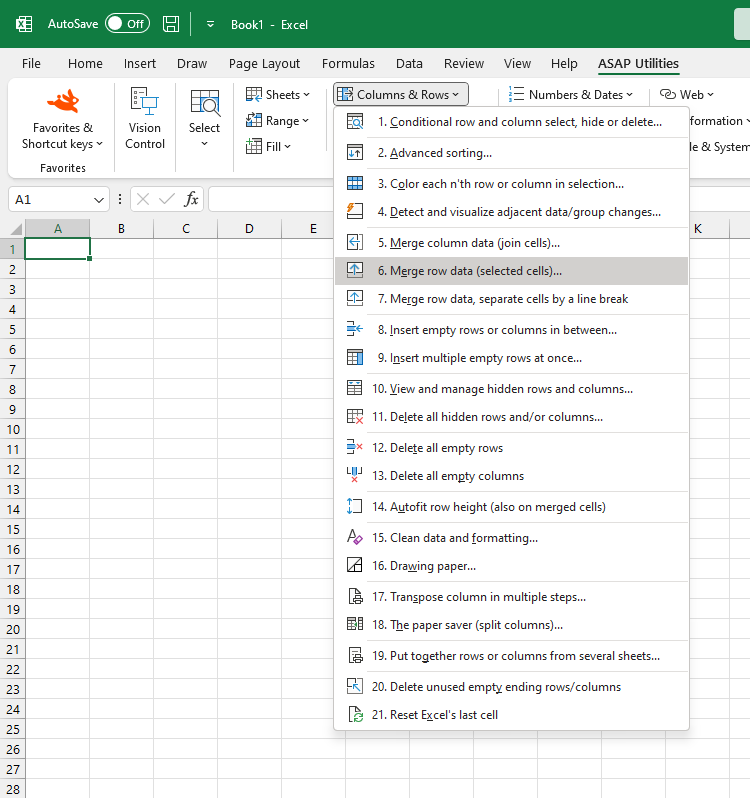
Task: Click the formula bar input field
Action: (x=272, y=199)
